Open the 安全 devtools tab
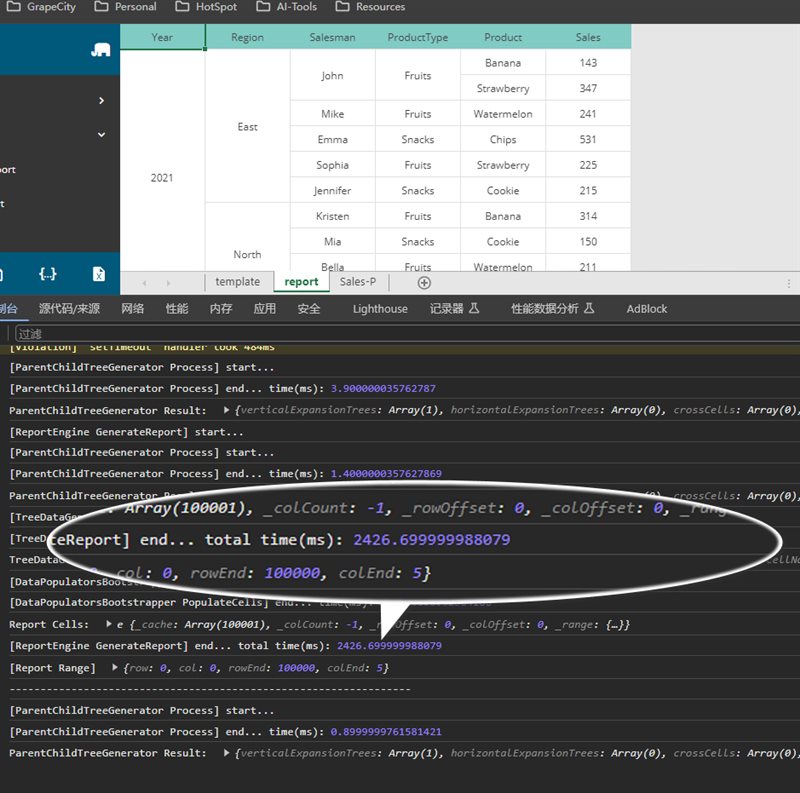 point(309,309)
